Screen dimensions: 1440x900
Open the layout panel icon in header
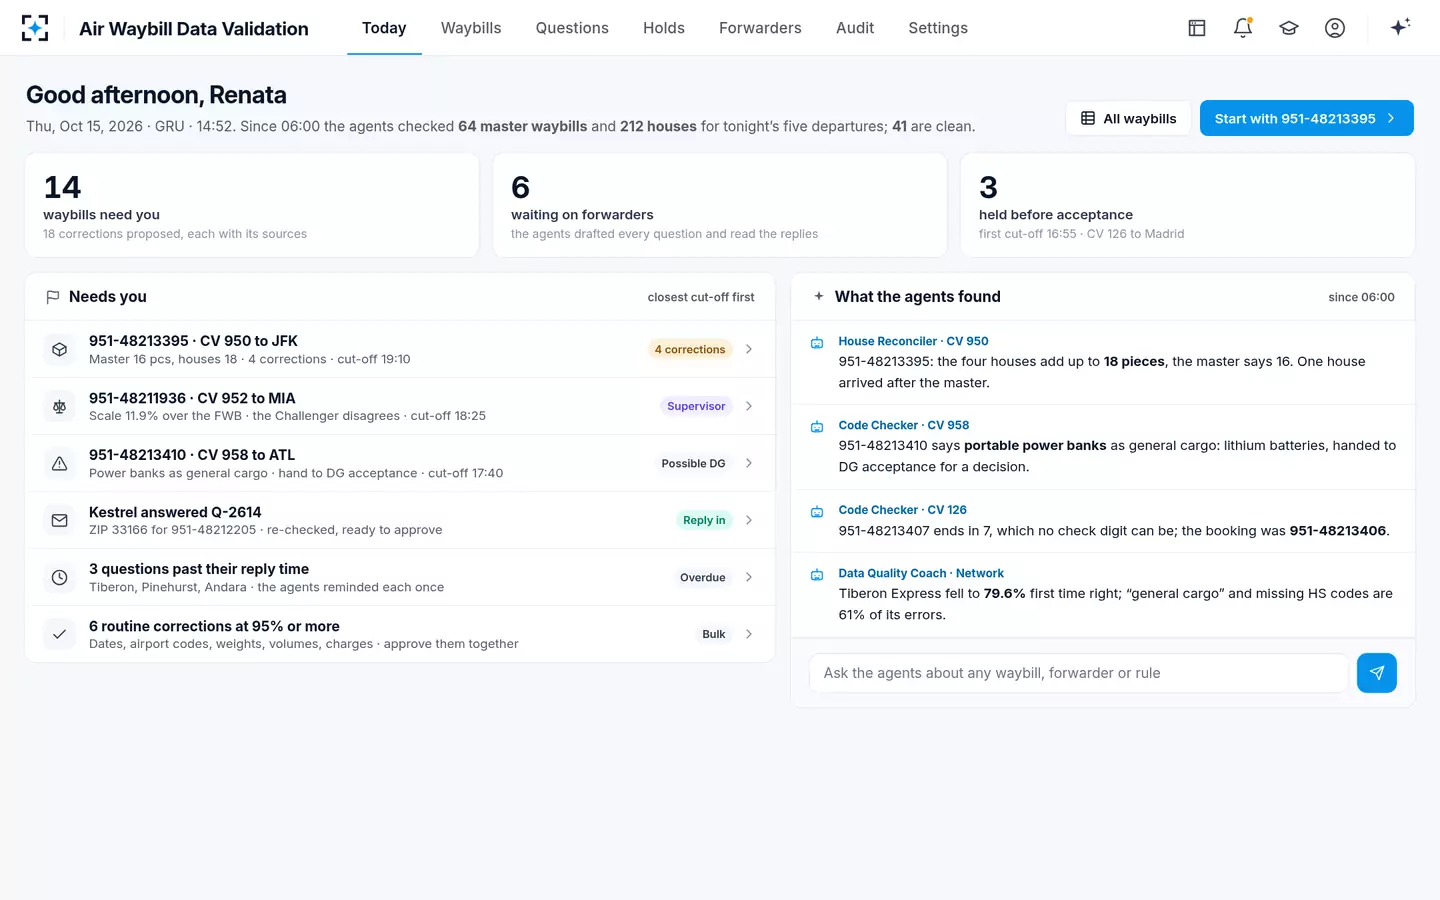click(1197, 28)
